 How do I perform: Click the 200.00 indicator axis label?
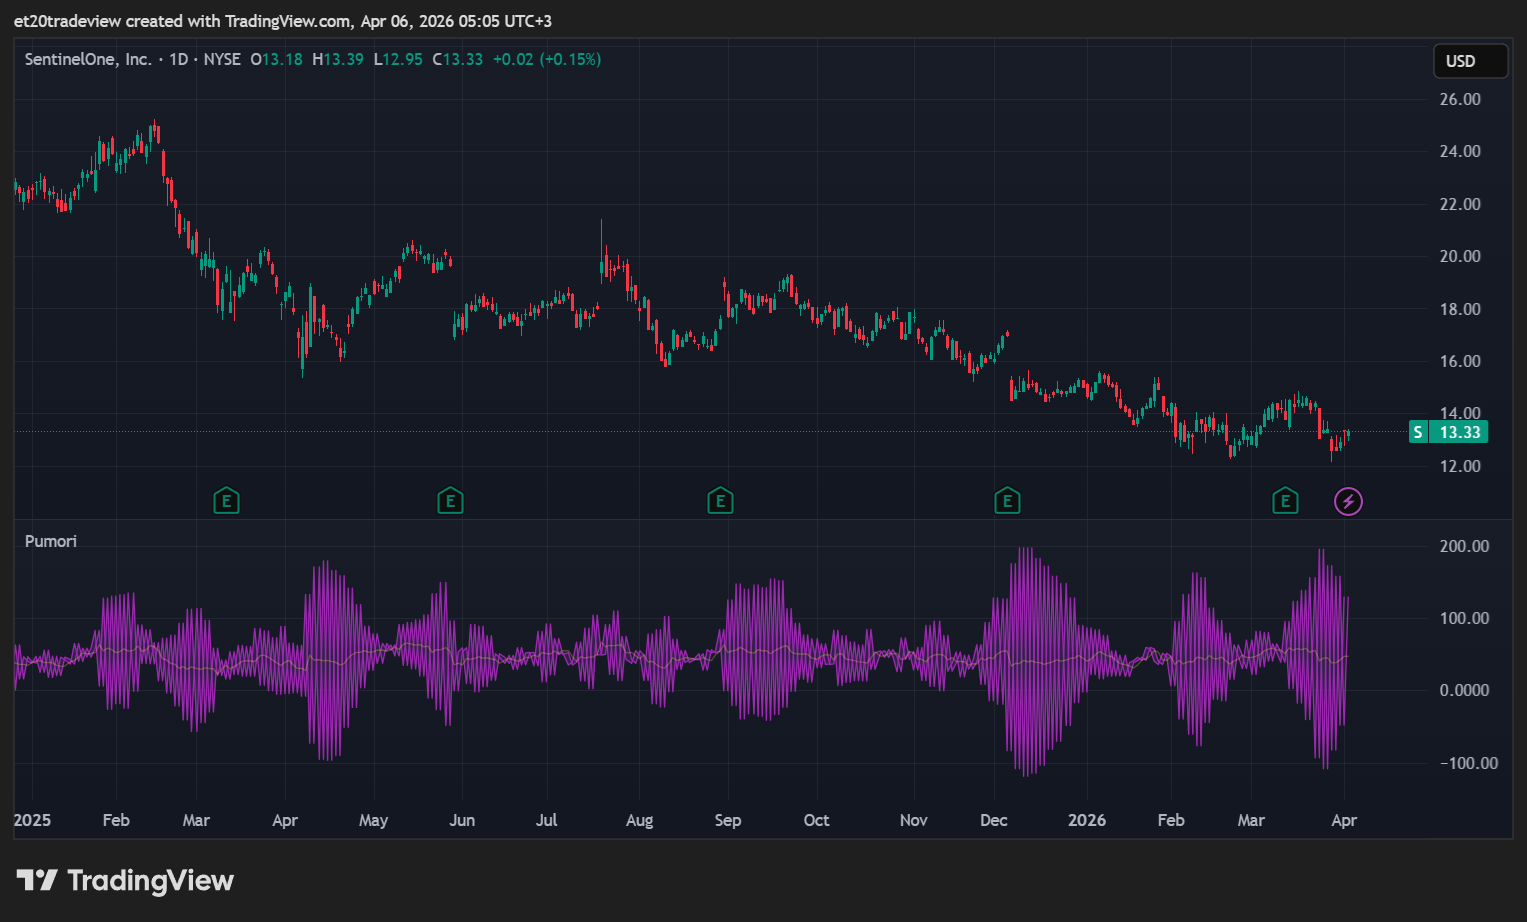(x=1464, y=546)
